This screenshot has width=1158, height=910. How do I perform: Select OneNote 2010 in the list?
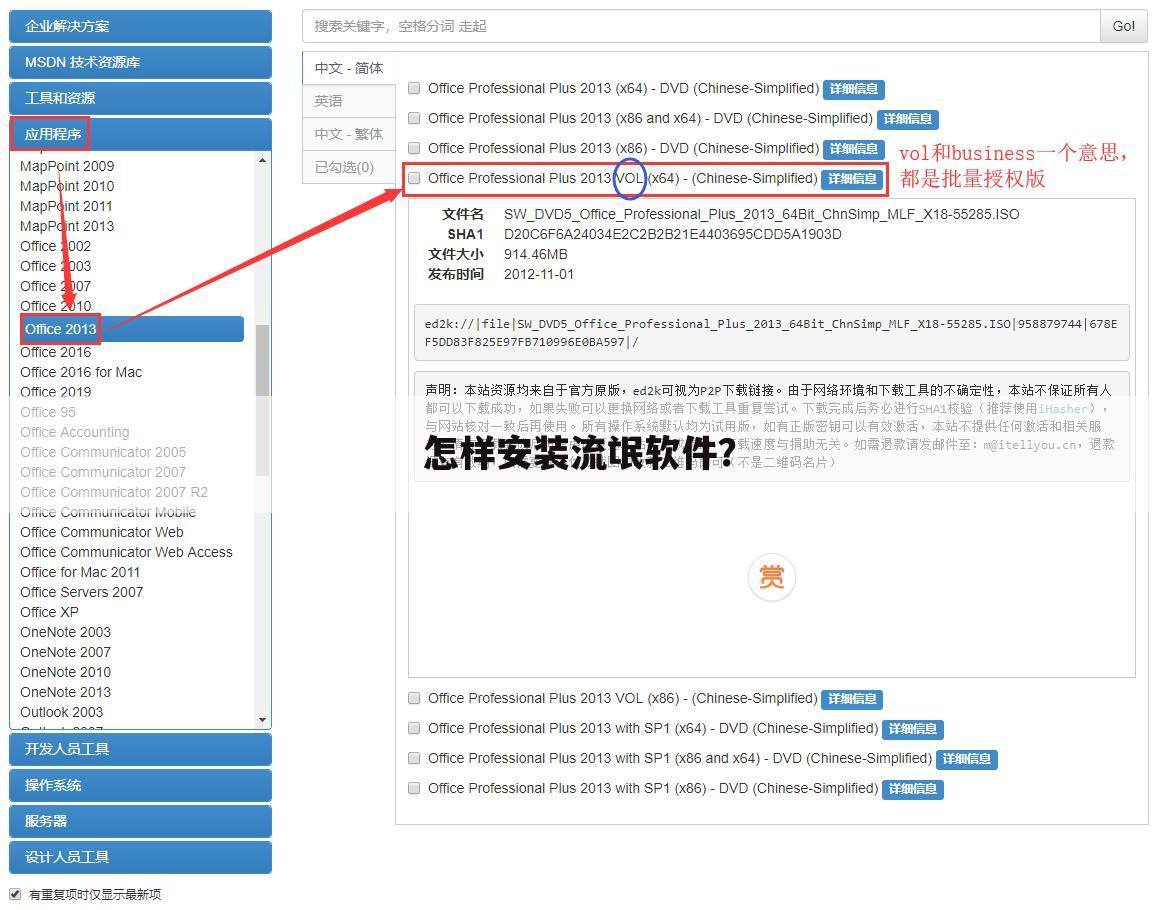tap(66, 672)
